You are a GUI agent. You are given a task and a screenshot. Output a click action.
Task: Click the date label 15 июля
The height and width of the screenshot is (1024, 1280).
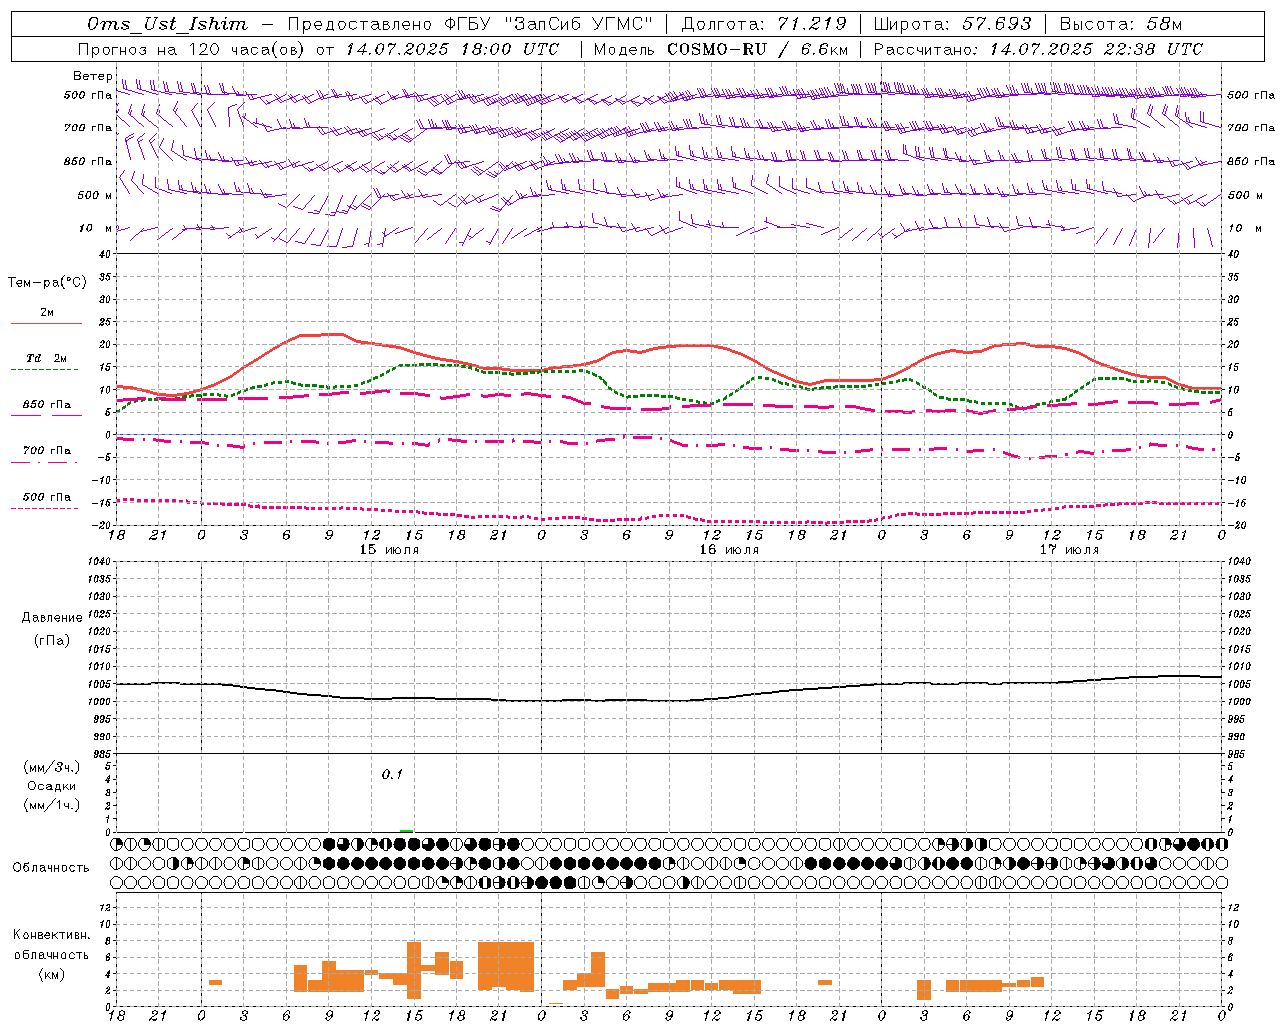coord(389,550)
